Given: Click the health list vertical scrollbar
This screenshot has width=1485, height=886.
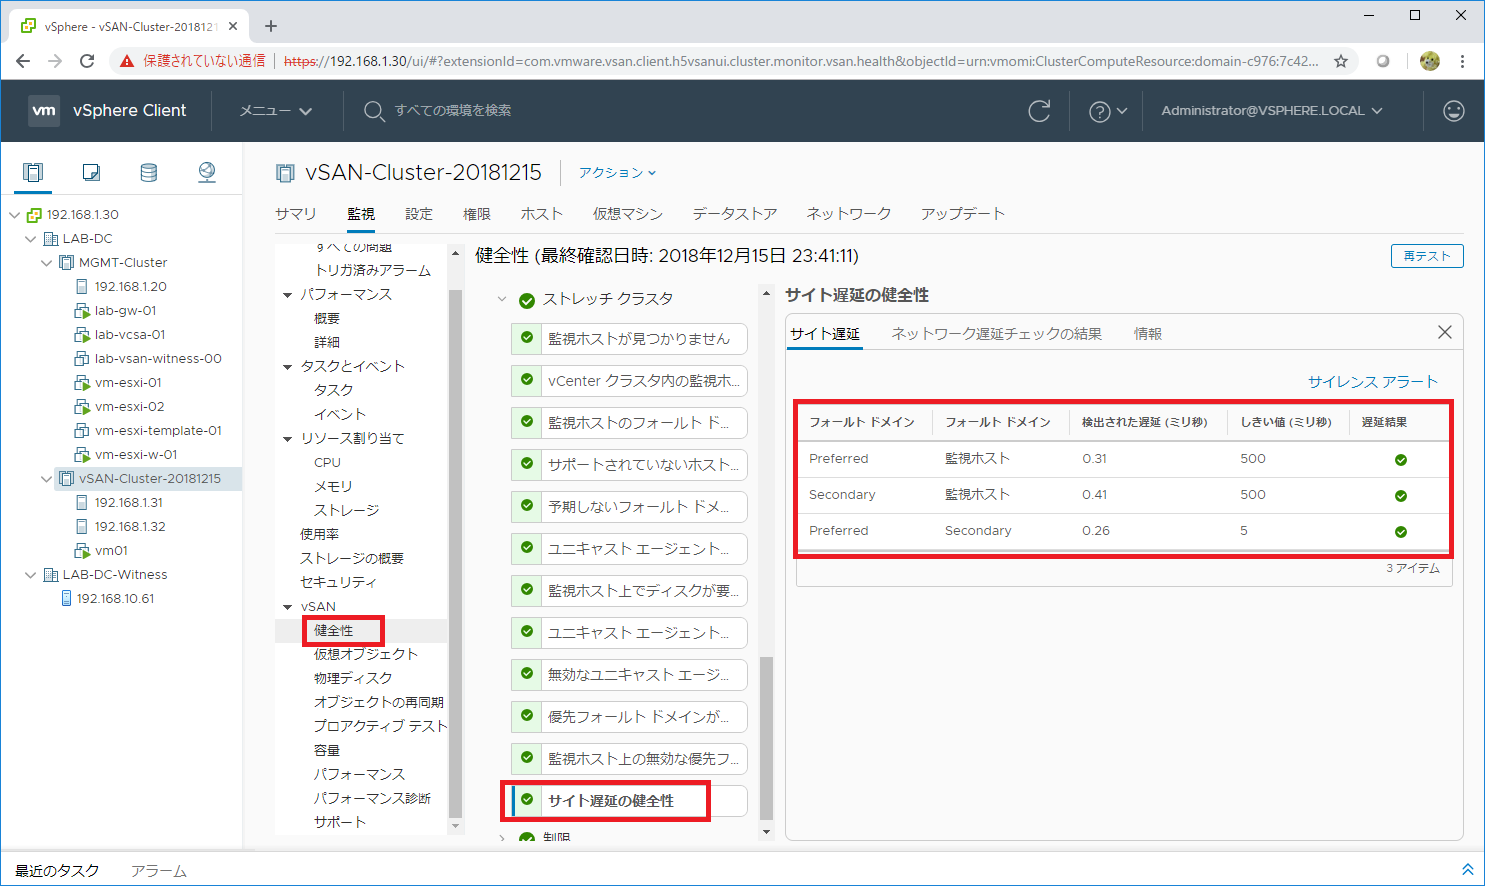Looking at the screenshot, I should [x=767, y=738].
